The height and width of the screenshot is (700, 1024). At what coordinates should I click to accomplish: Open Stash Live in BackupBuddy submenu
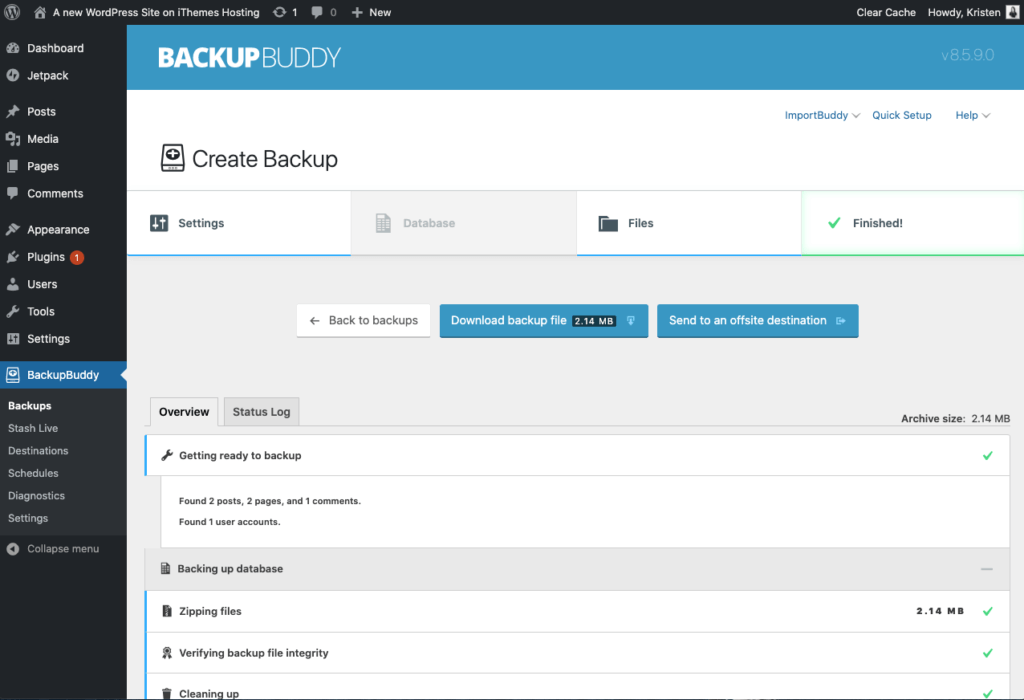[33, 428]
